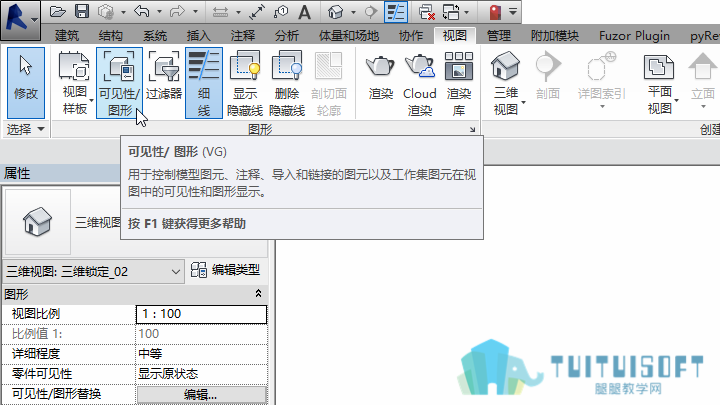Image resolution: width=720 pixels, height=405 pixels.
Task: Open the 3D view type selector combo box
Action: tap(93, 272)
